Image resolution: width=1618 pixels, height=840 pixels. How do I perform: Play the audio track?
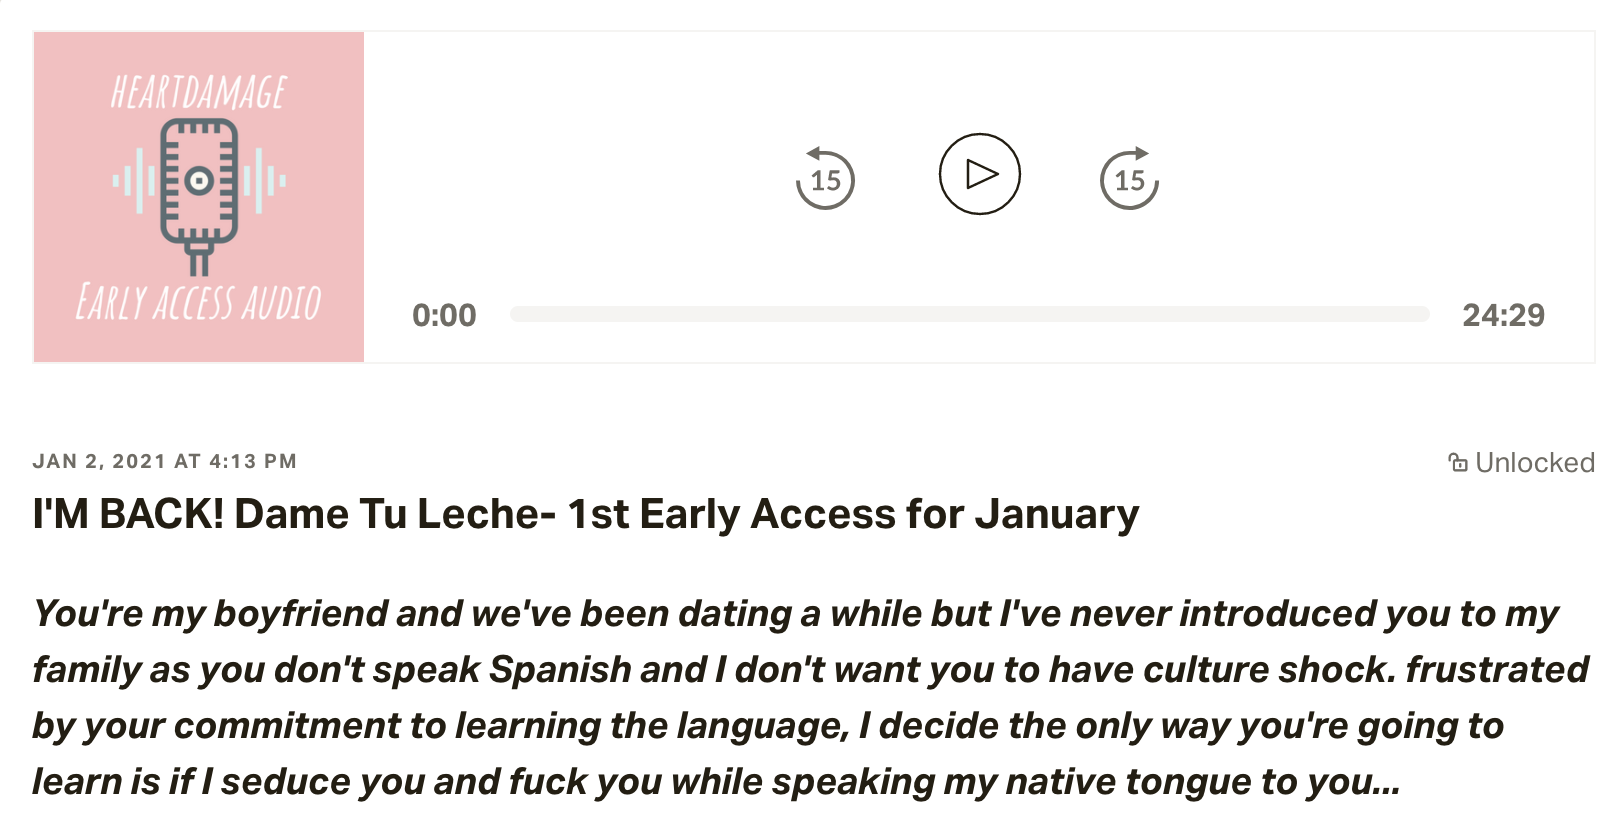[979, 174]
